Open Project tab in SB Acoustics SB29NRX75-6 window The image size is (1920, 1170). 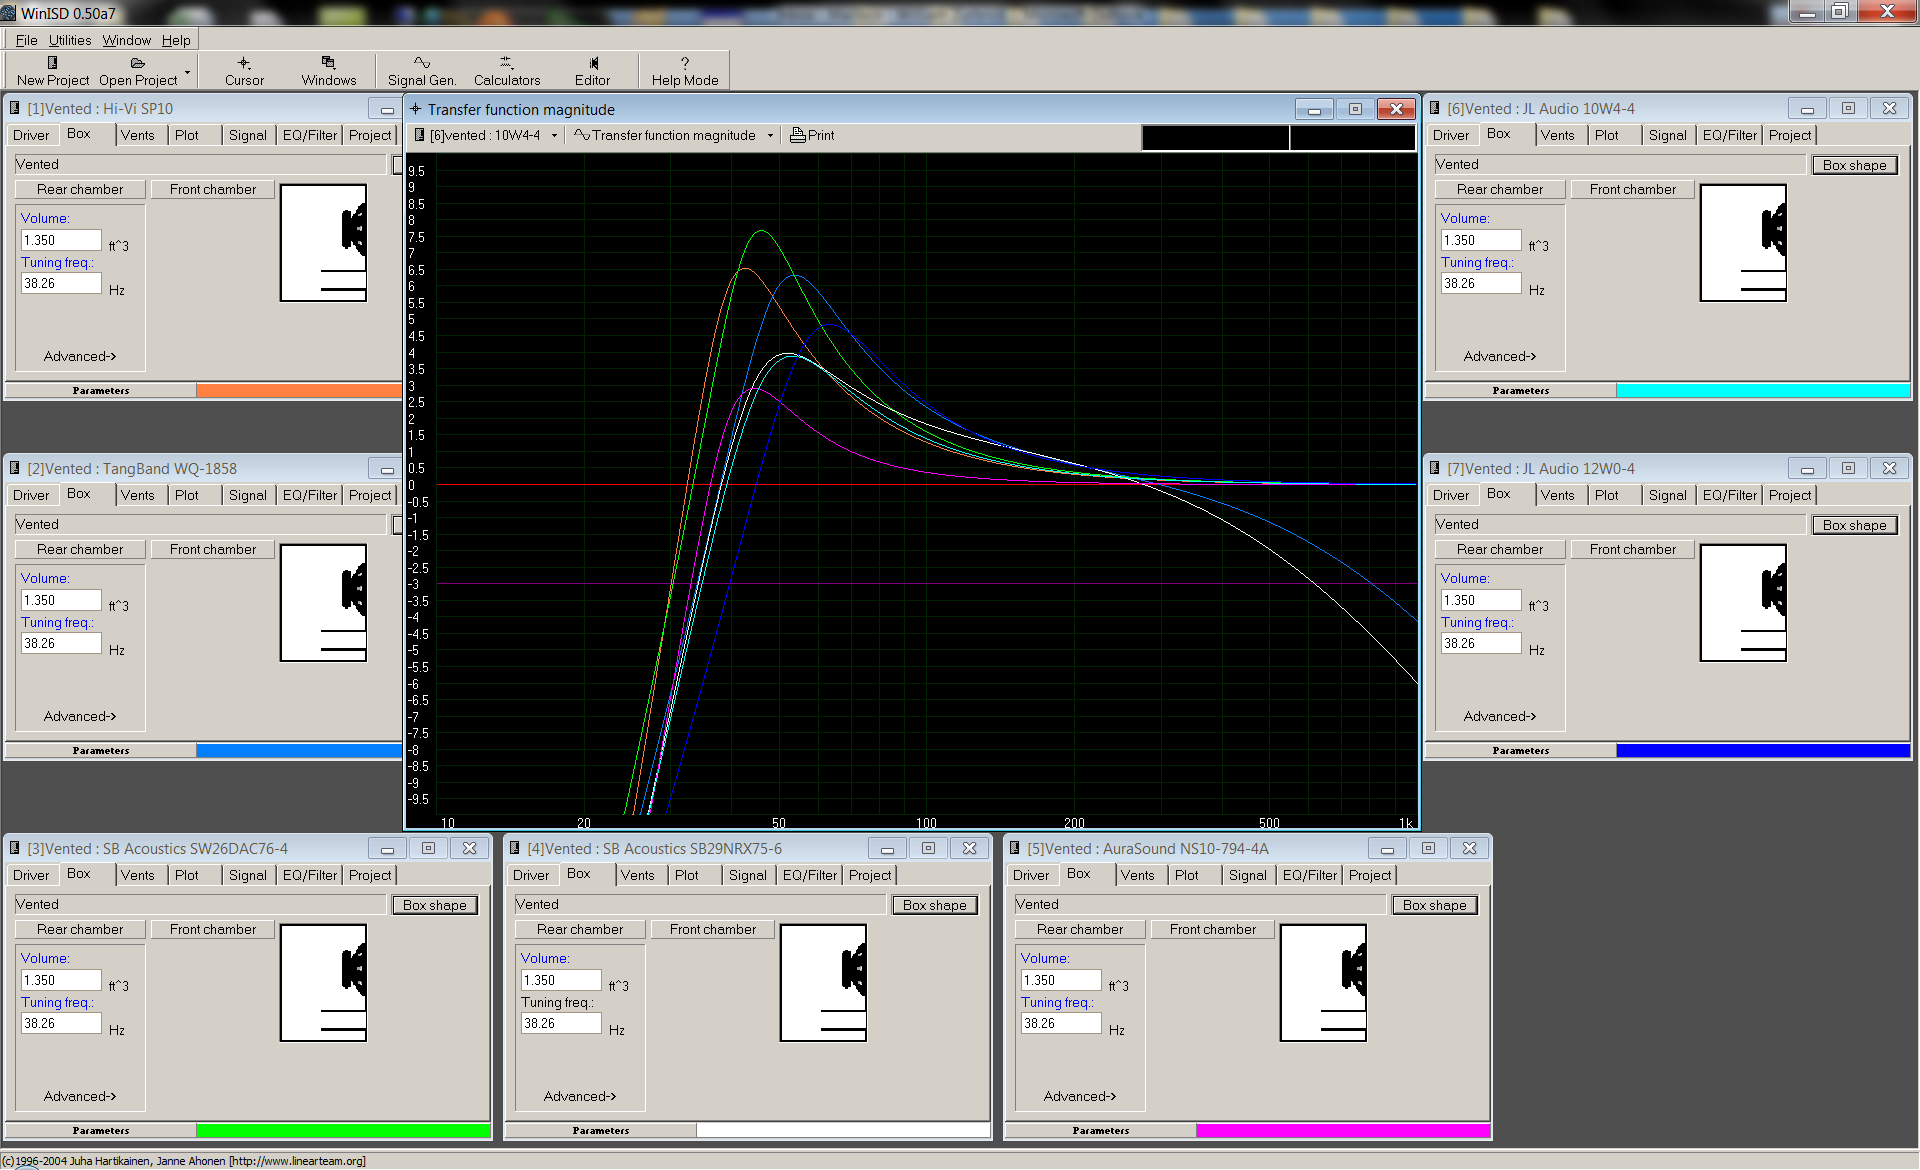[x=870, y=875]
